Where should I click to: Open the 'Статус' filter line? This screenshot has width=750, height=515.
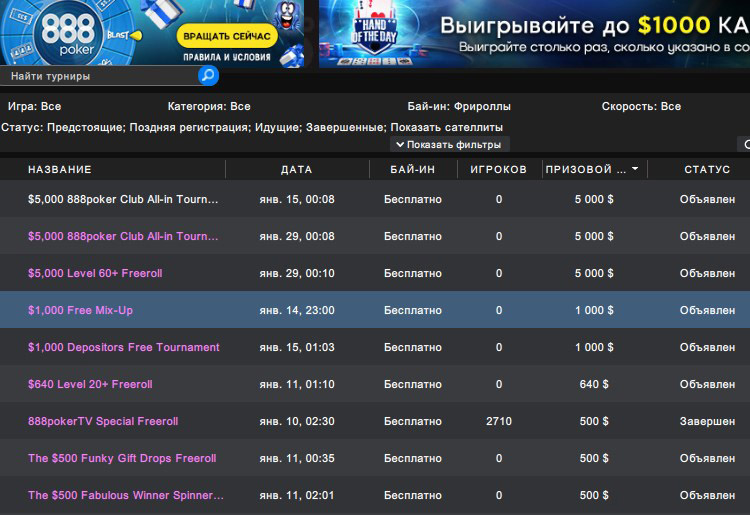(252, 127)
